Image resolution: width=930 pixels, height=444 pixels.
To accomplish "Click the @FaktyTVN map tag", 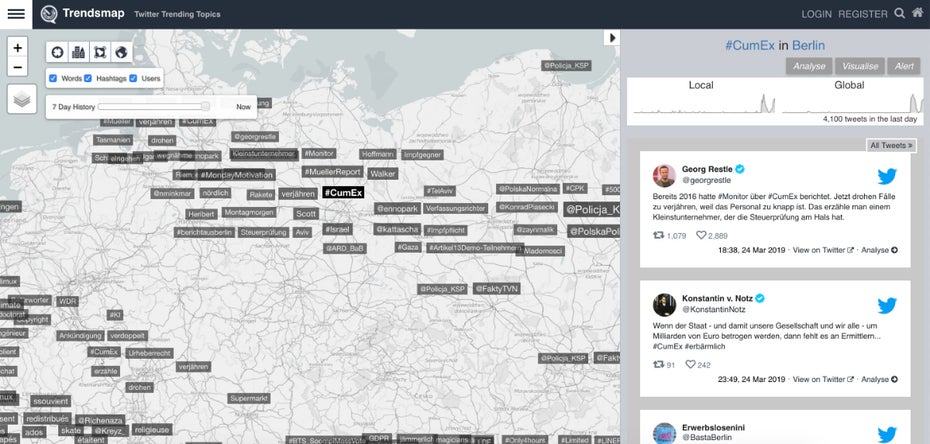I will tap(496, 289).
